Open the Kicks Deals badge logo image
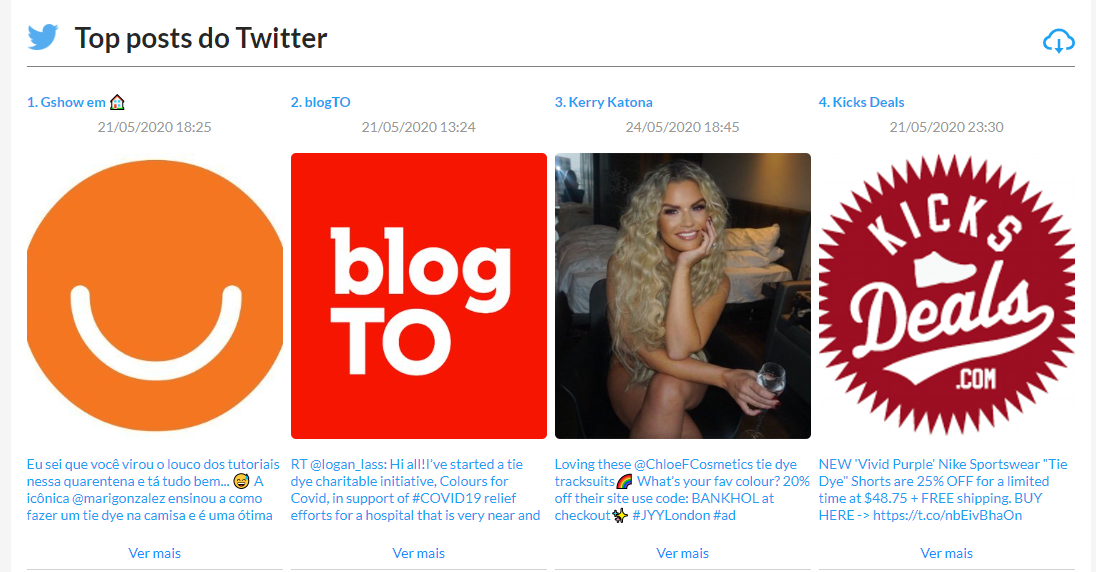 coord(946,296)
